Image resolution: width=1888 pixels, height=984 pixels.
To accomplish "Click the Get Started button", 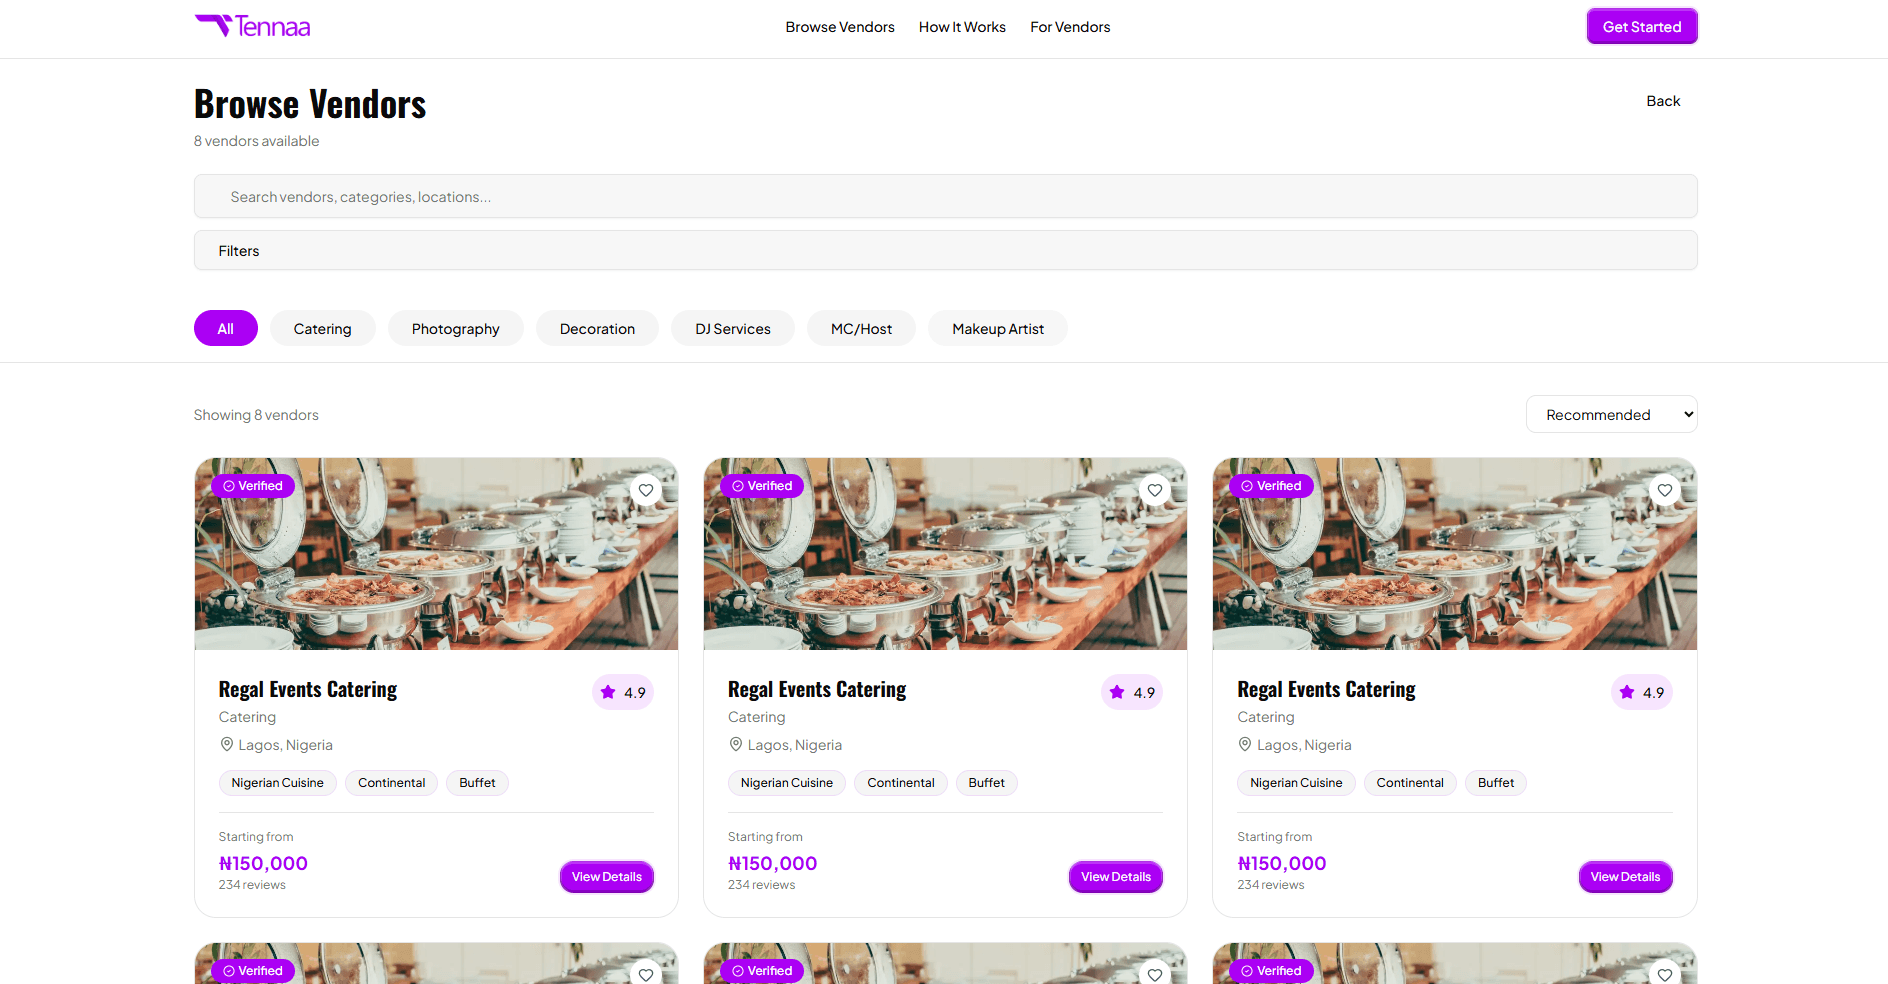I will click(1642, 27).
